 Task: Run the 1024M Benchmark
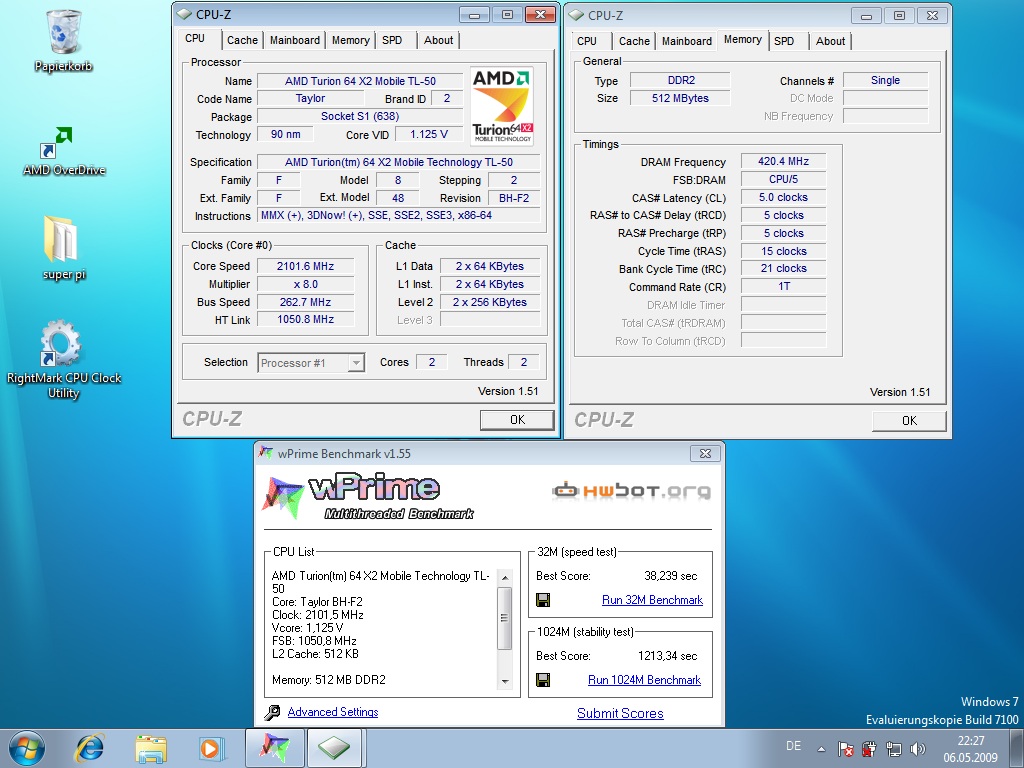click(x=644, y=680)
